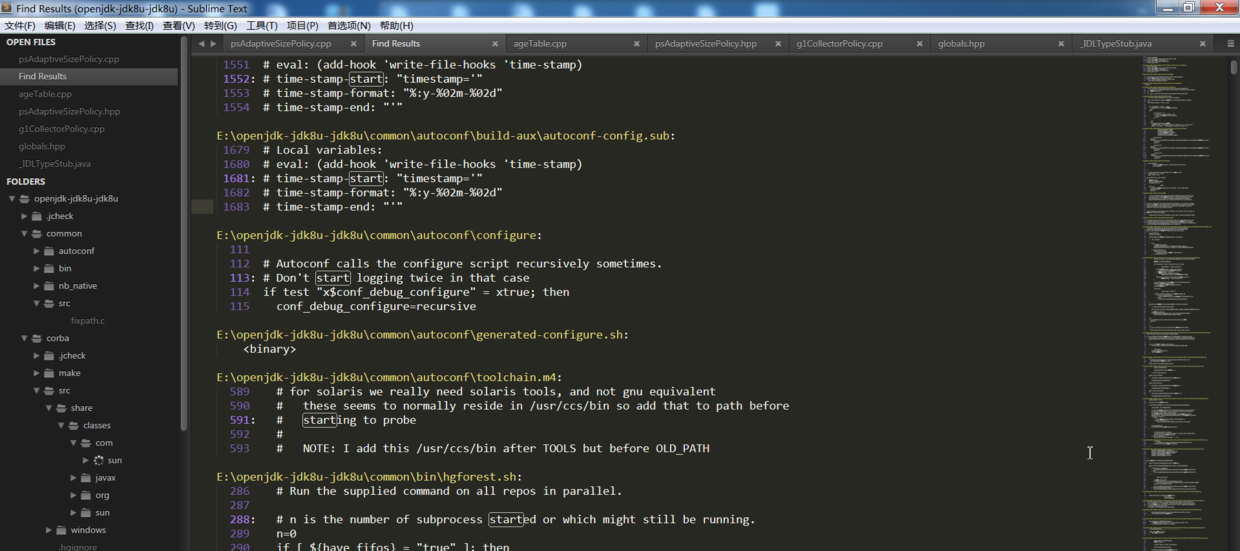Open the 编辑(E) menu

pyautogui.click(x=60, y=25)
